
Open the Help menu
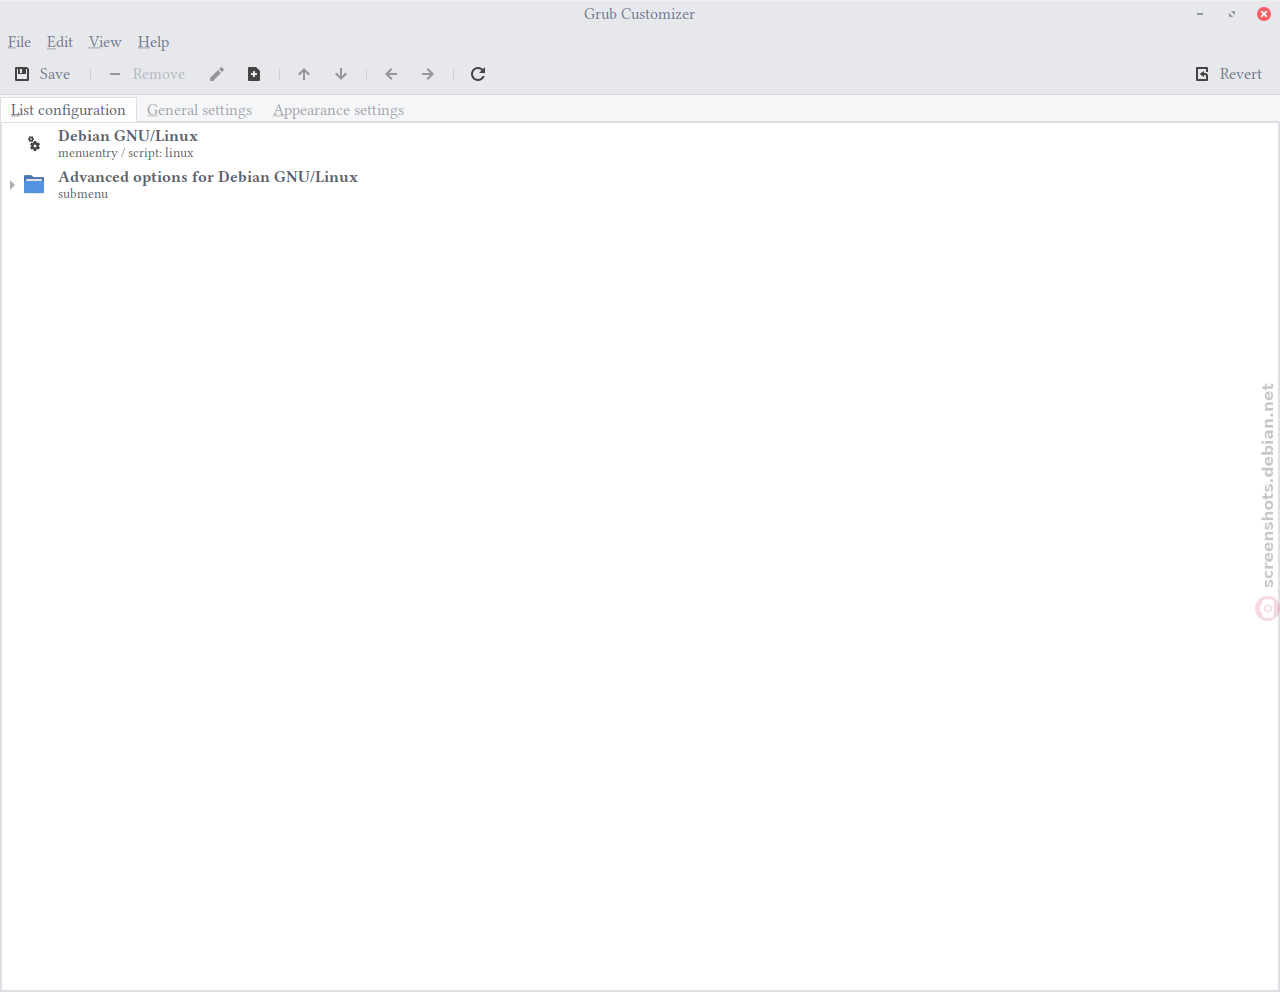153,42
